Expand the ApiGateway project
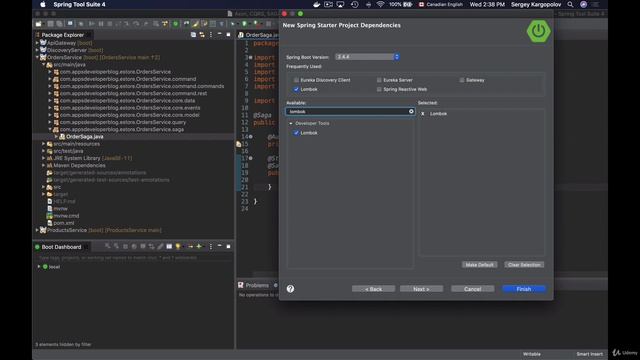This screenshot has width=640, height=360. pyautogui.click(x=37, y=43)
